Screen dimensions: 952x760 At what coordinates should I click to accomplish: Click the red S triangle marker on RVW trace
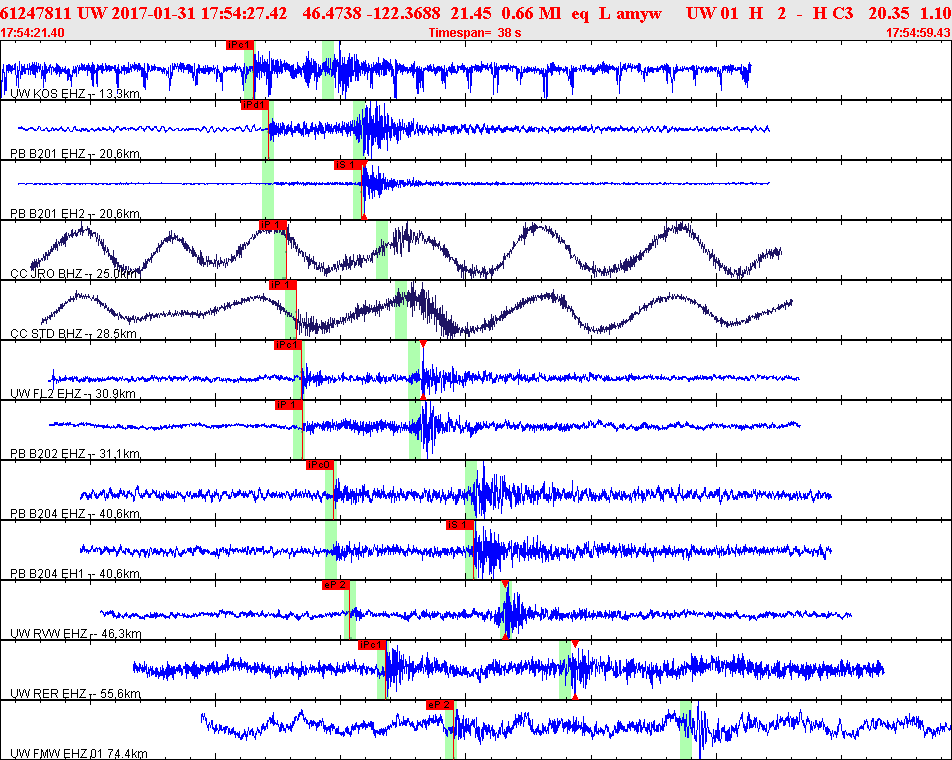tap(505, 584)
